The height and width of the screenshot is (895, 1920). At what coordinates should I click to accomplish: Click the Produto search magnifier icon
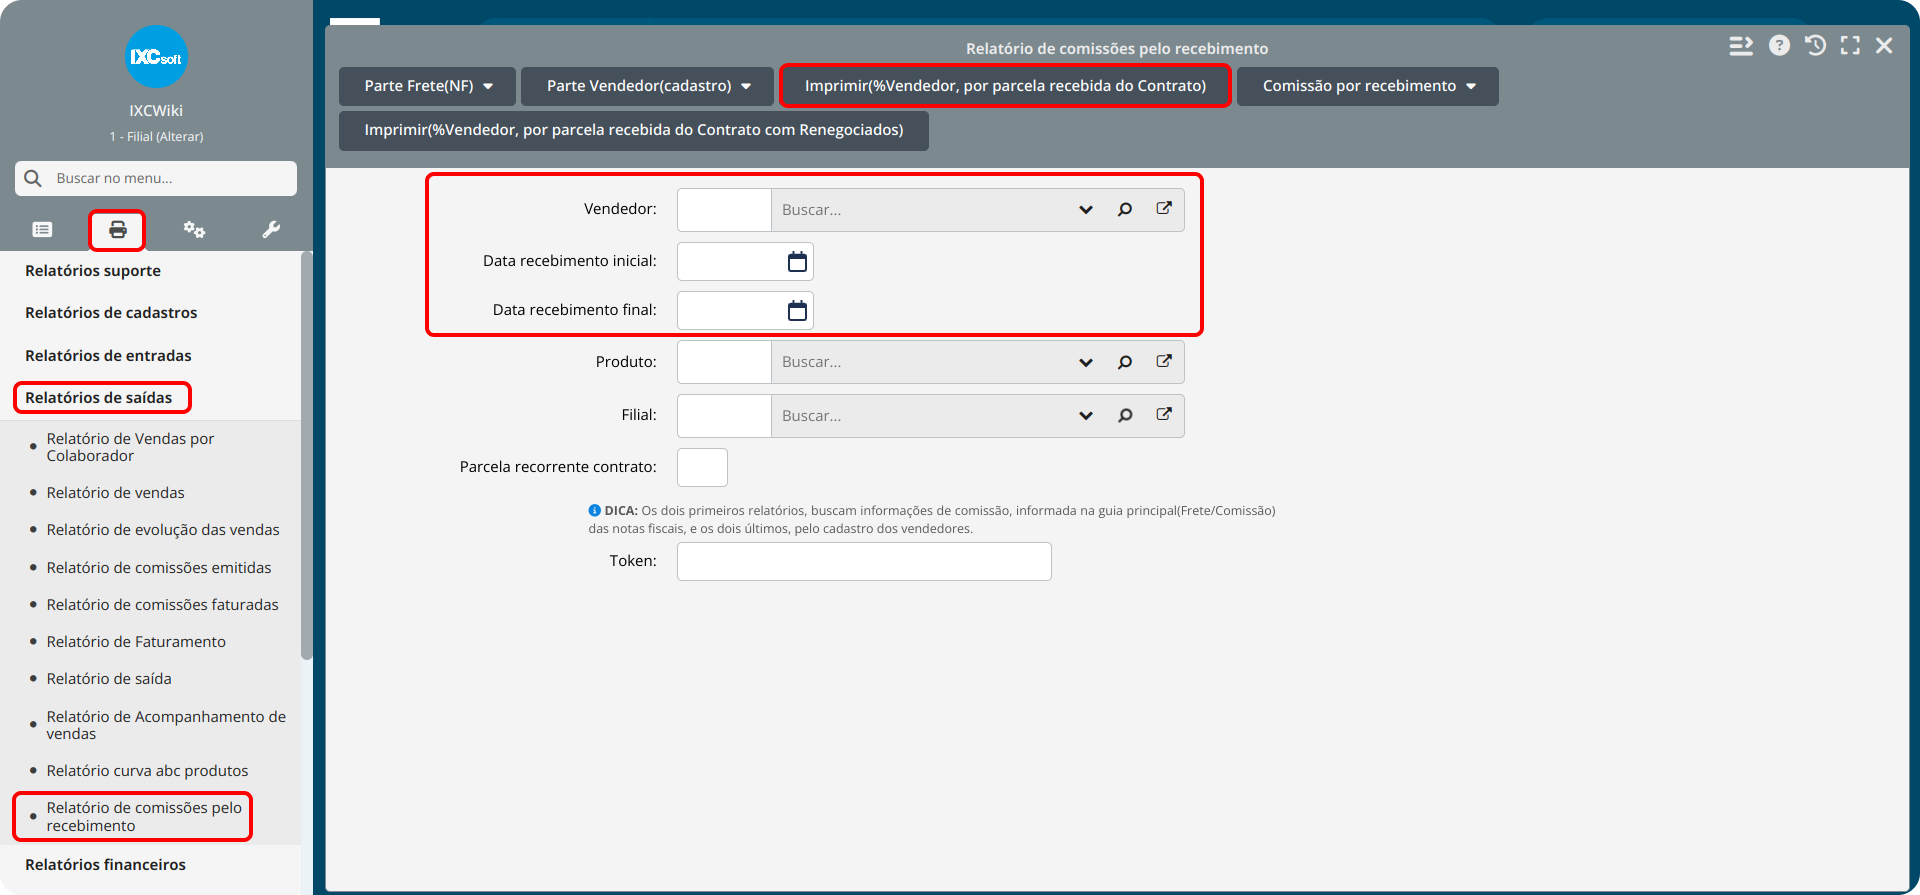[1125, 362]
